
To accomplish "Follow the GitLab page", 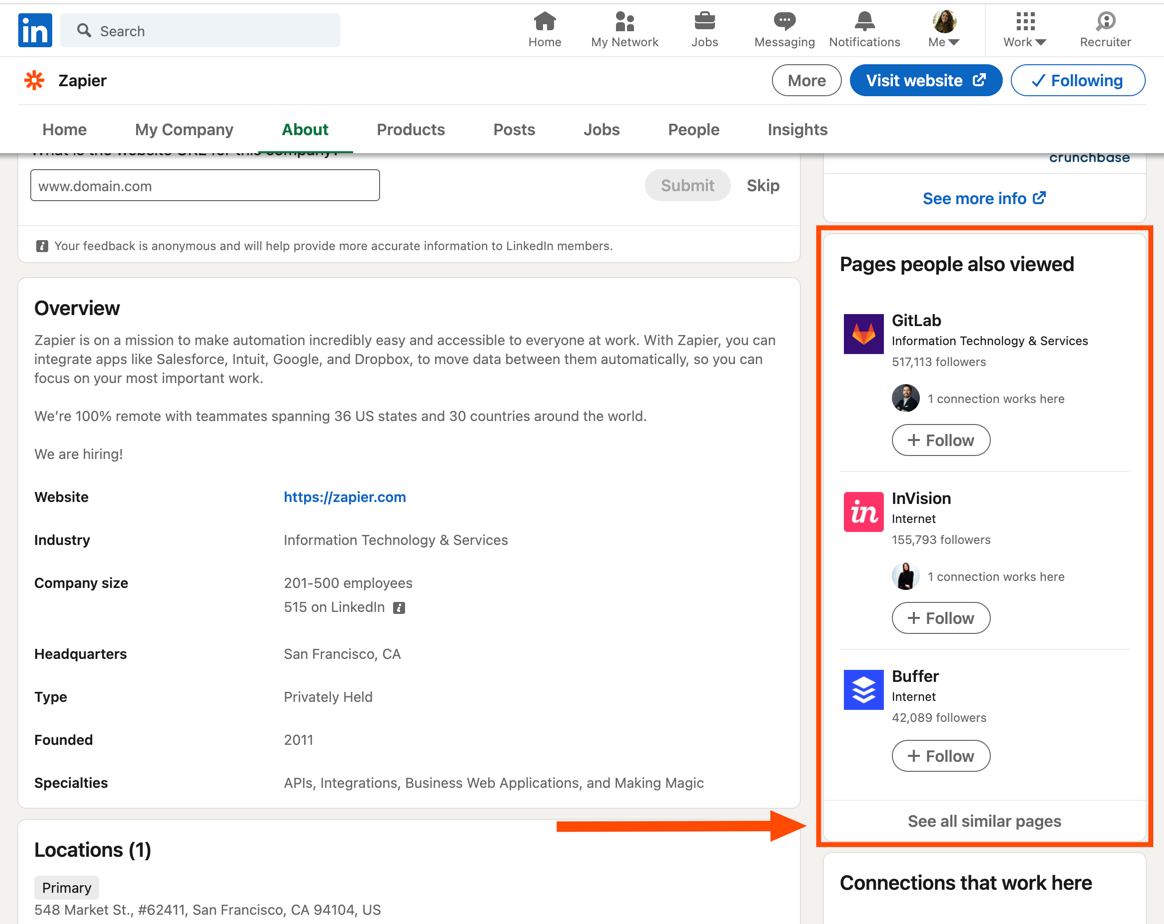I will click(941, 440).
